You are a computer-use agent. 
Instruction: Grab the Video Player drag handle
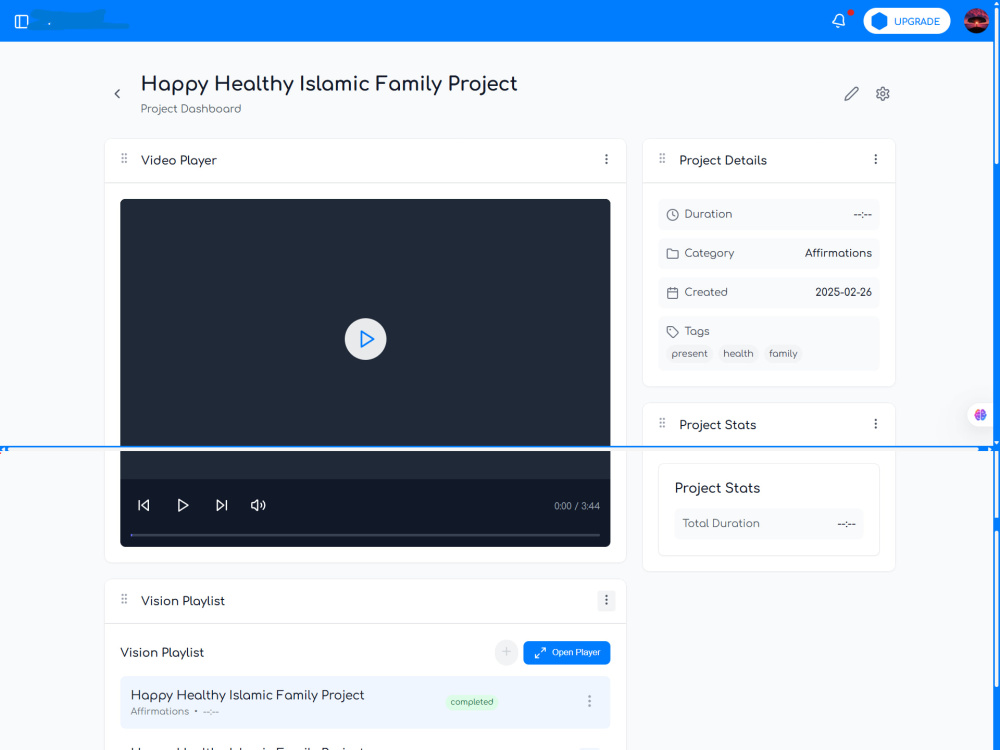point(124,158)
